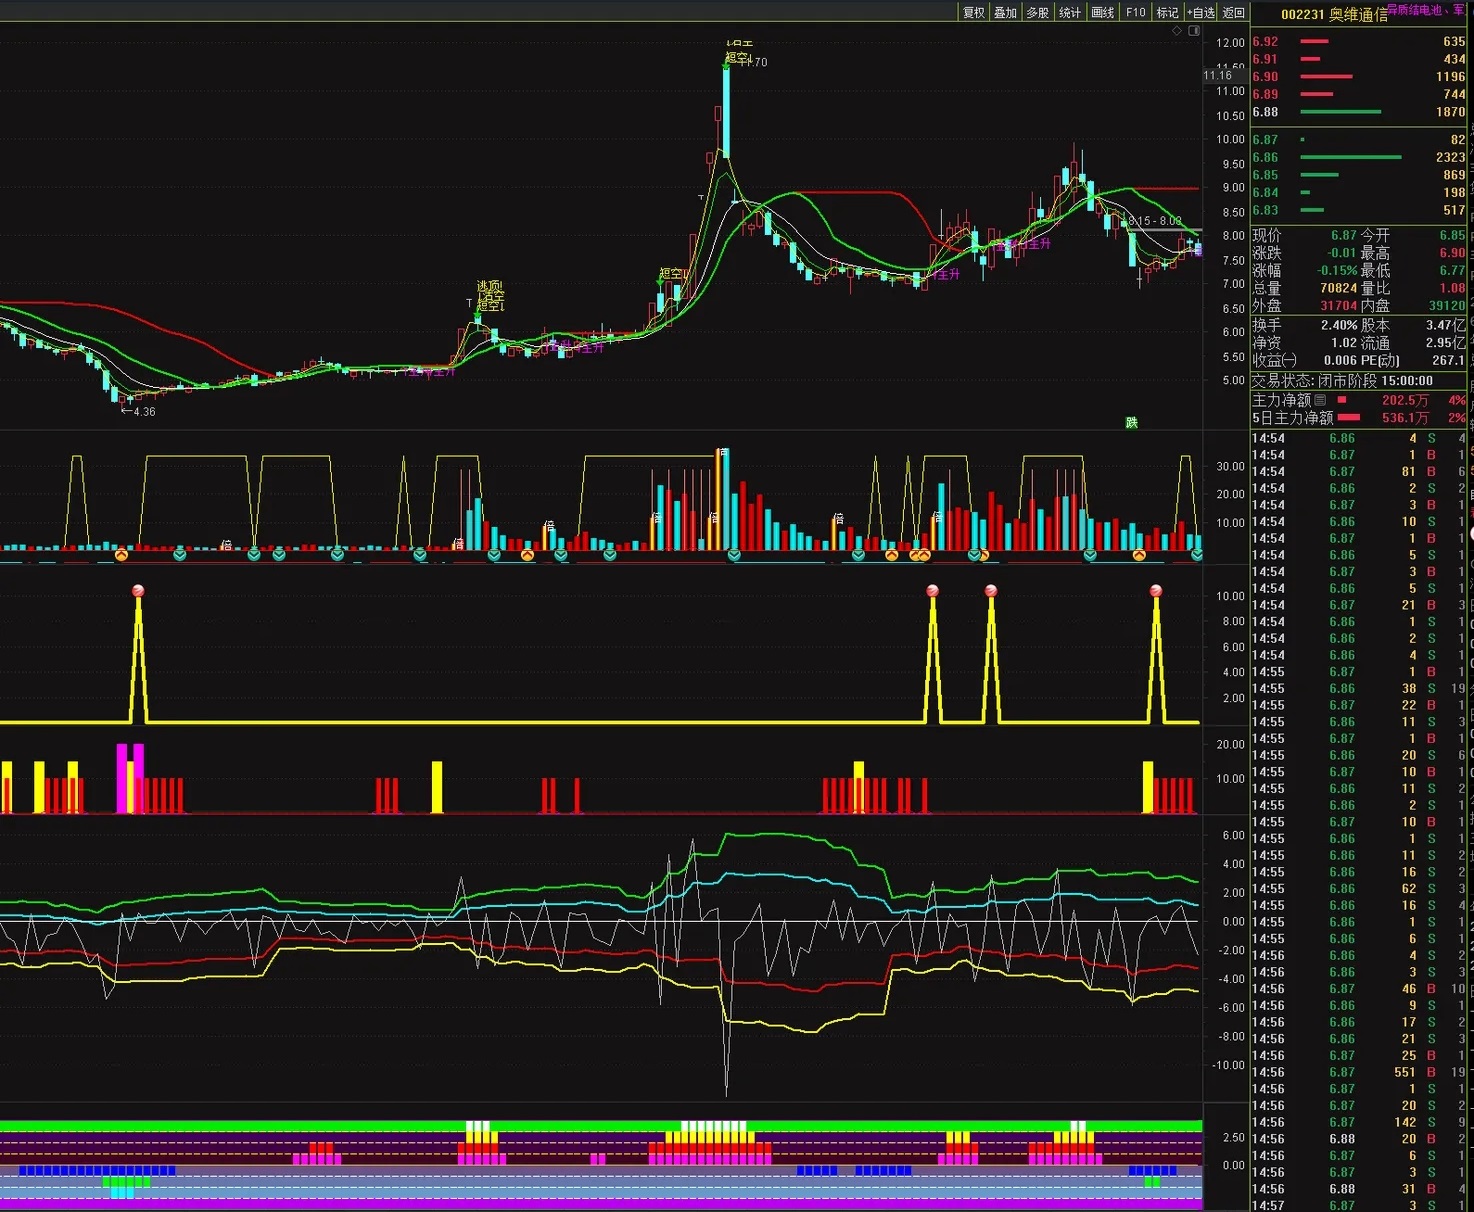
Task: Click the 换手 value 2.40%
Action: point(1339,325)
